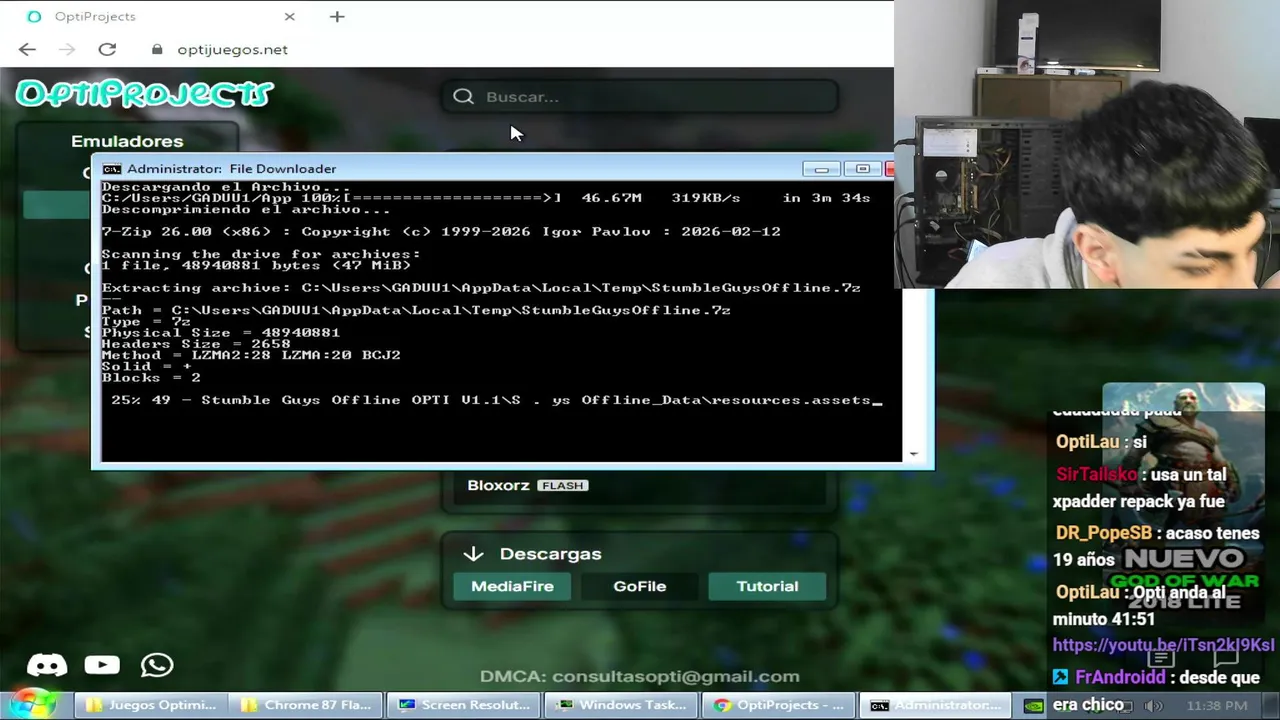
Task: Open a new browser tab
Action: [x=337, y=16]
